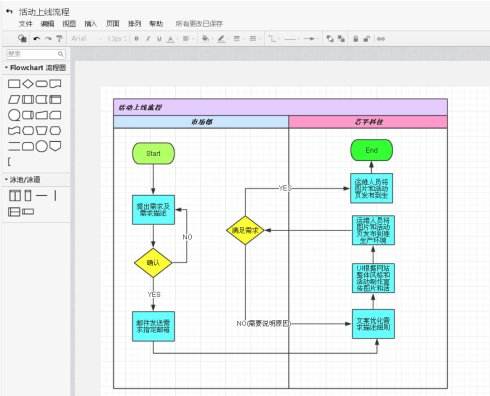Click the redo arrow in the toolbar

tap(48, 39)
